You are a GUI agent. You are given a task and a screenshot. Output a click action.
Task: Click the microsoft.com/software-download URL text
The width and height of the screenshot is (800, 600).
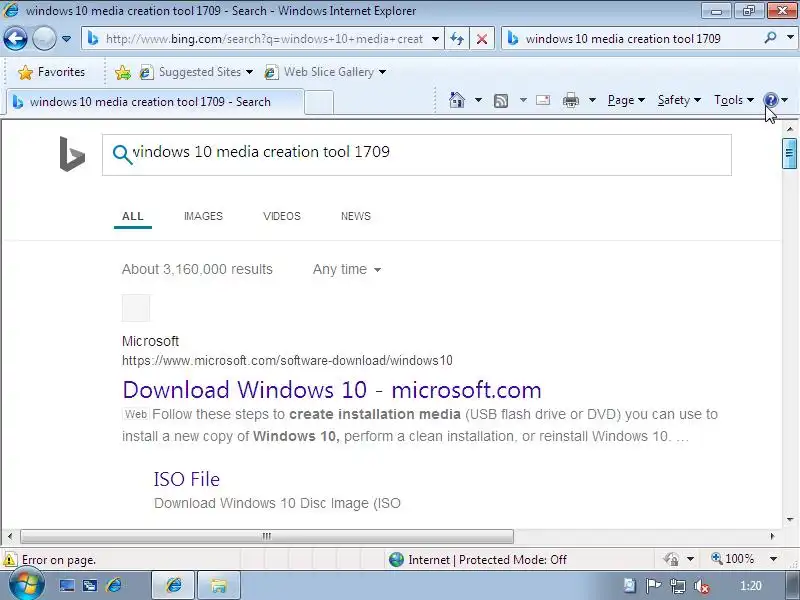coord(287,361)
